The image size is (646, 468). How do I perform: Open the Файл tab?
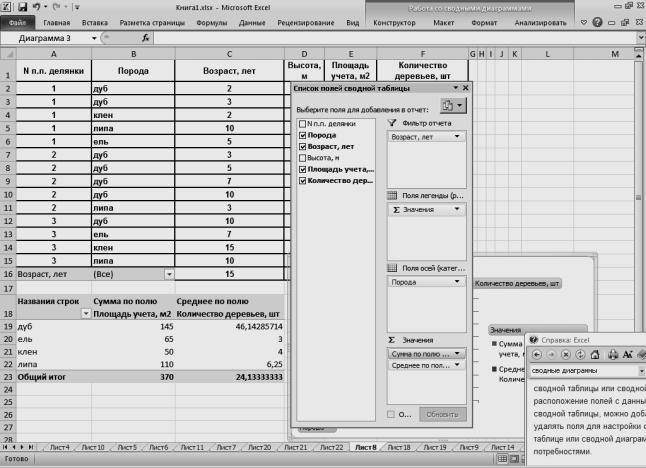[x=17, y=23]
